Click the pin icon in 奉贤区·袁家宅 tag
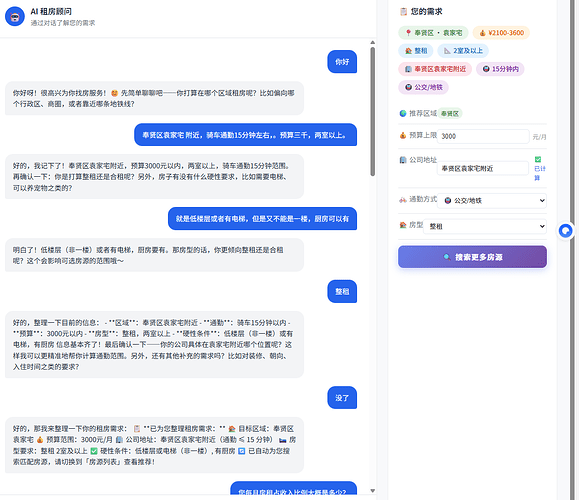The image size is (579, 500). tap(408, 33)
